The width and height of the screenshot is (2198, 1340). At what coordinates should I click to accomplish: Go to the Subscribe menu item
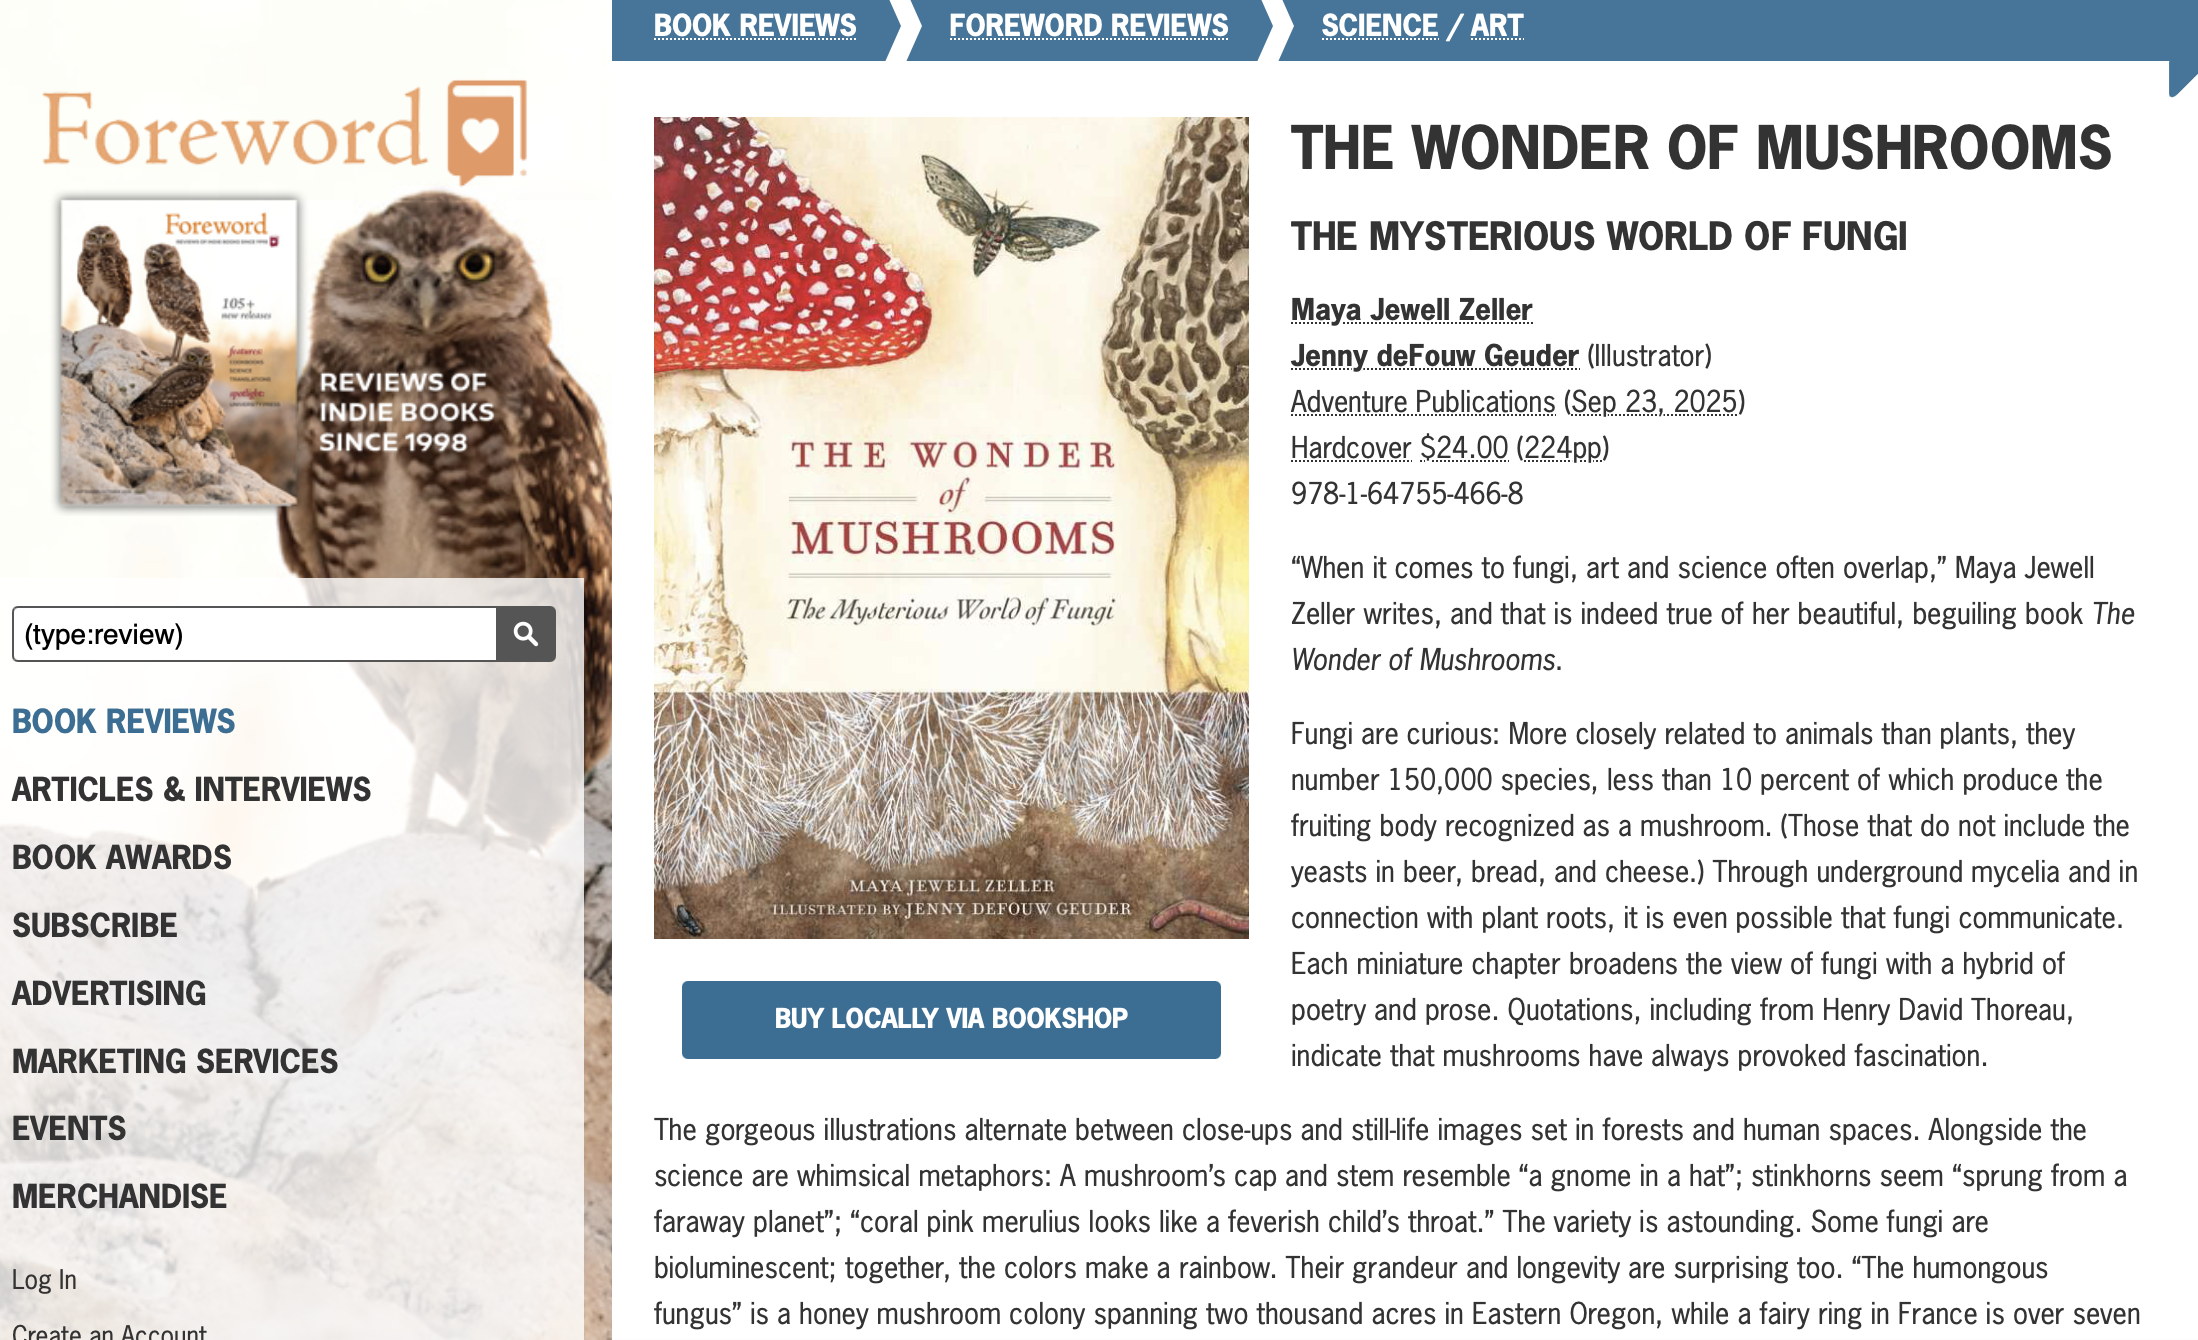(x=94, y=925)
